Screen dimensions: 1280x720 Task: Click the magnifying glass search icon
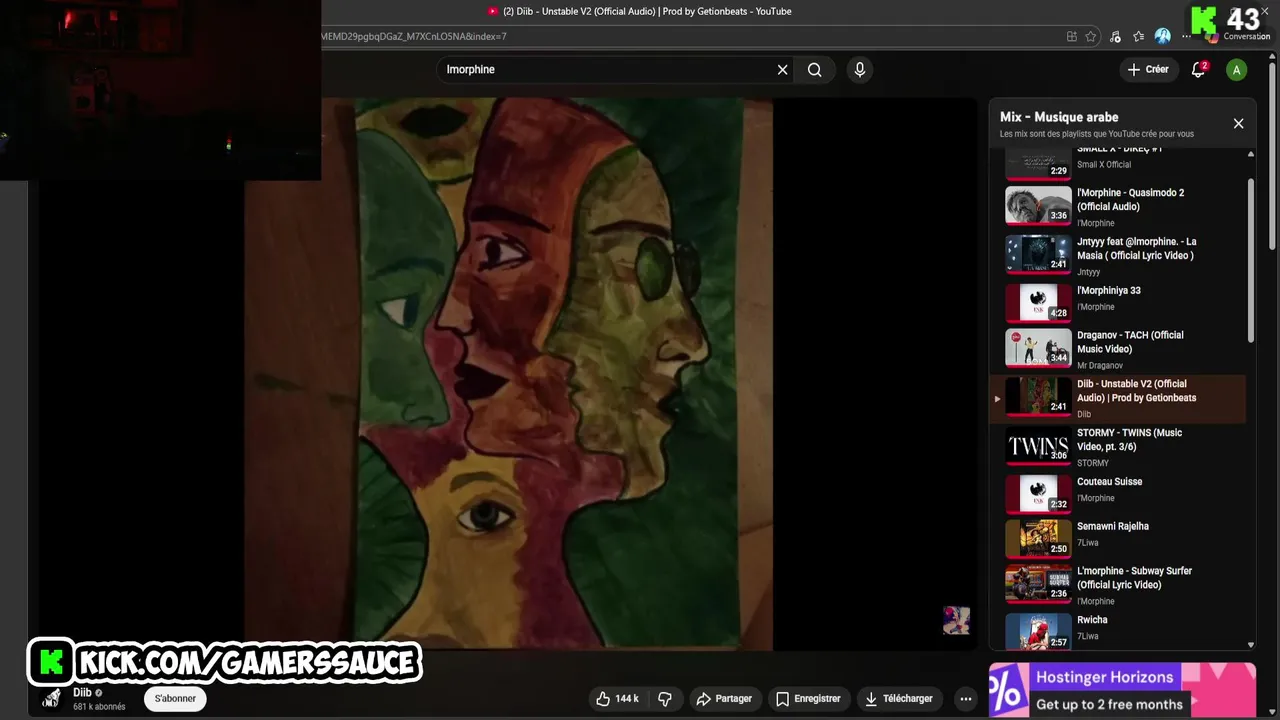click(815, 70)
